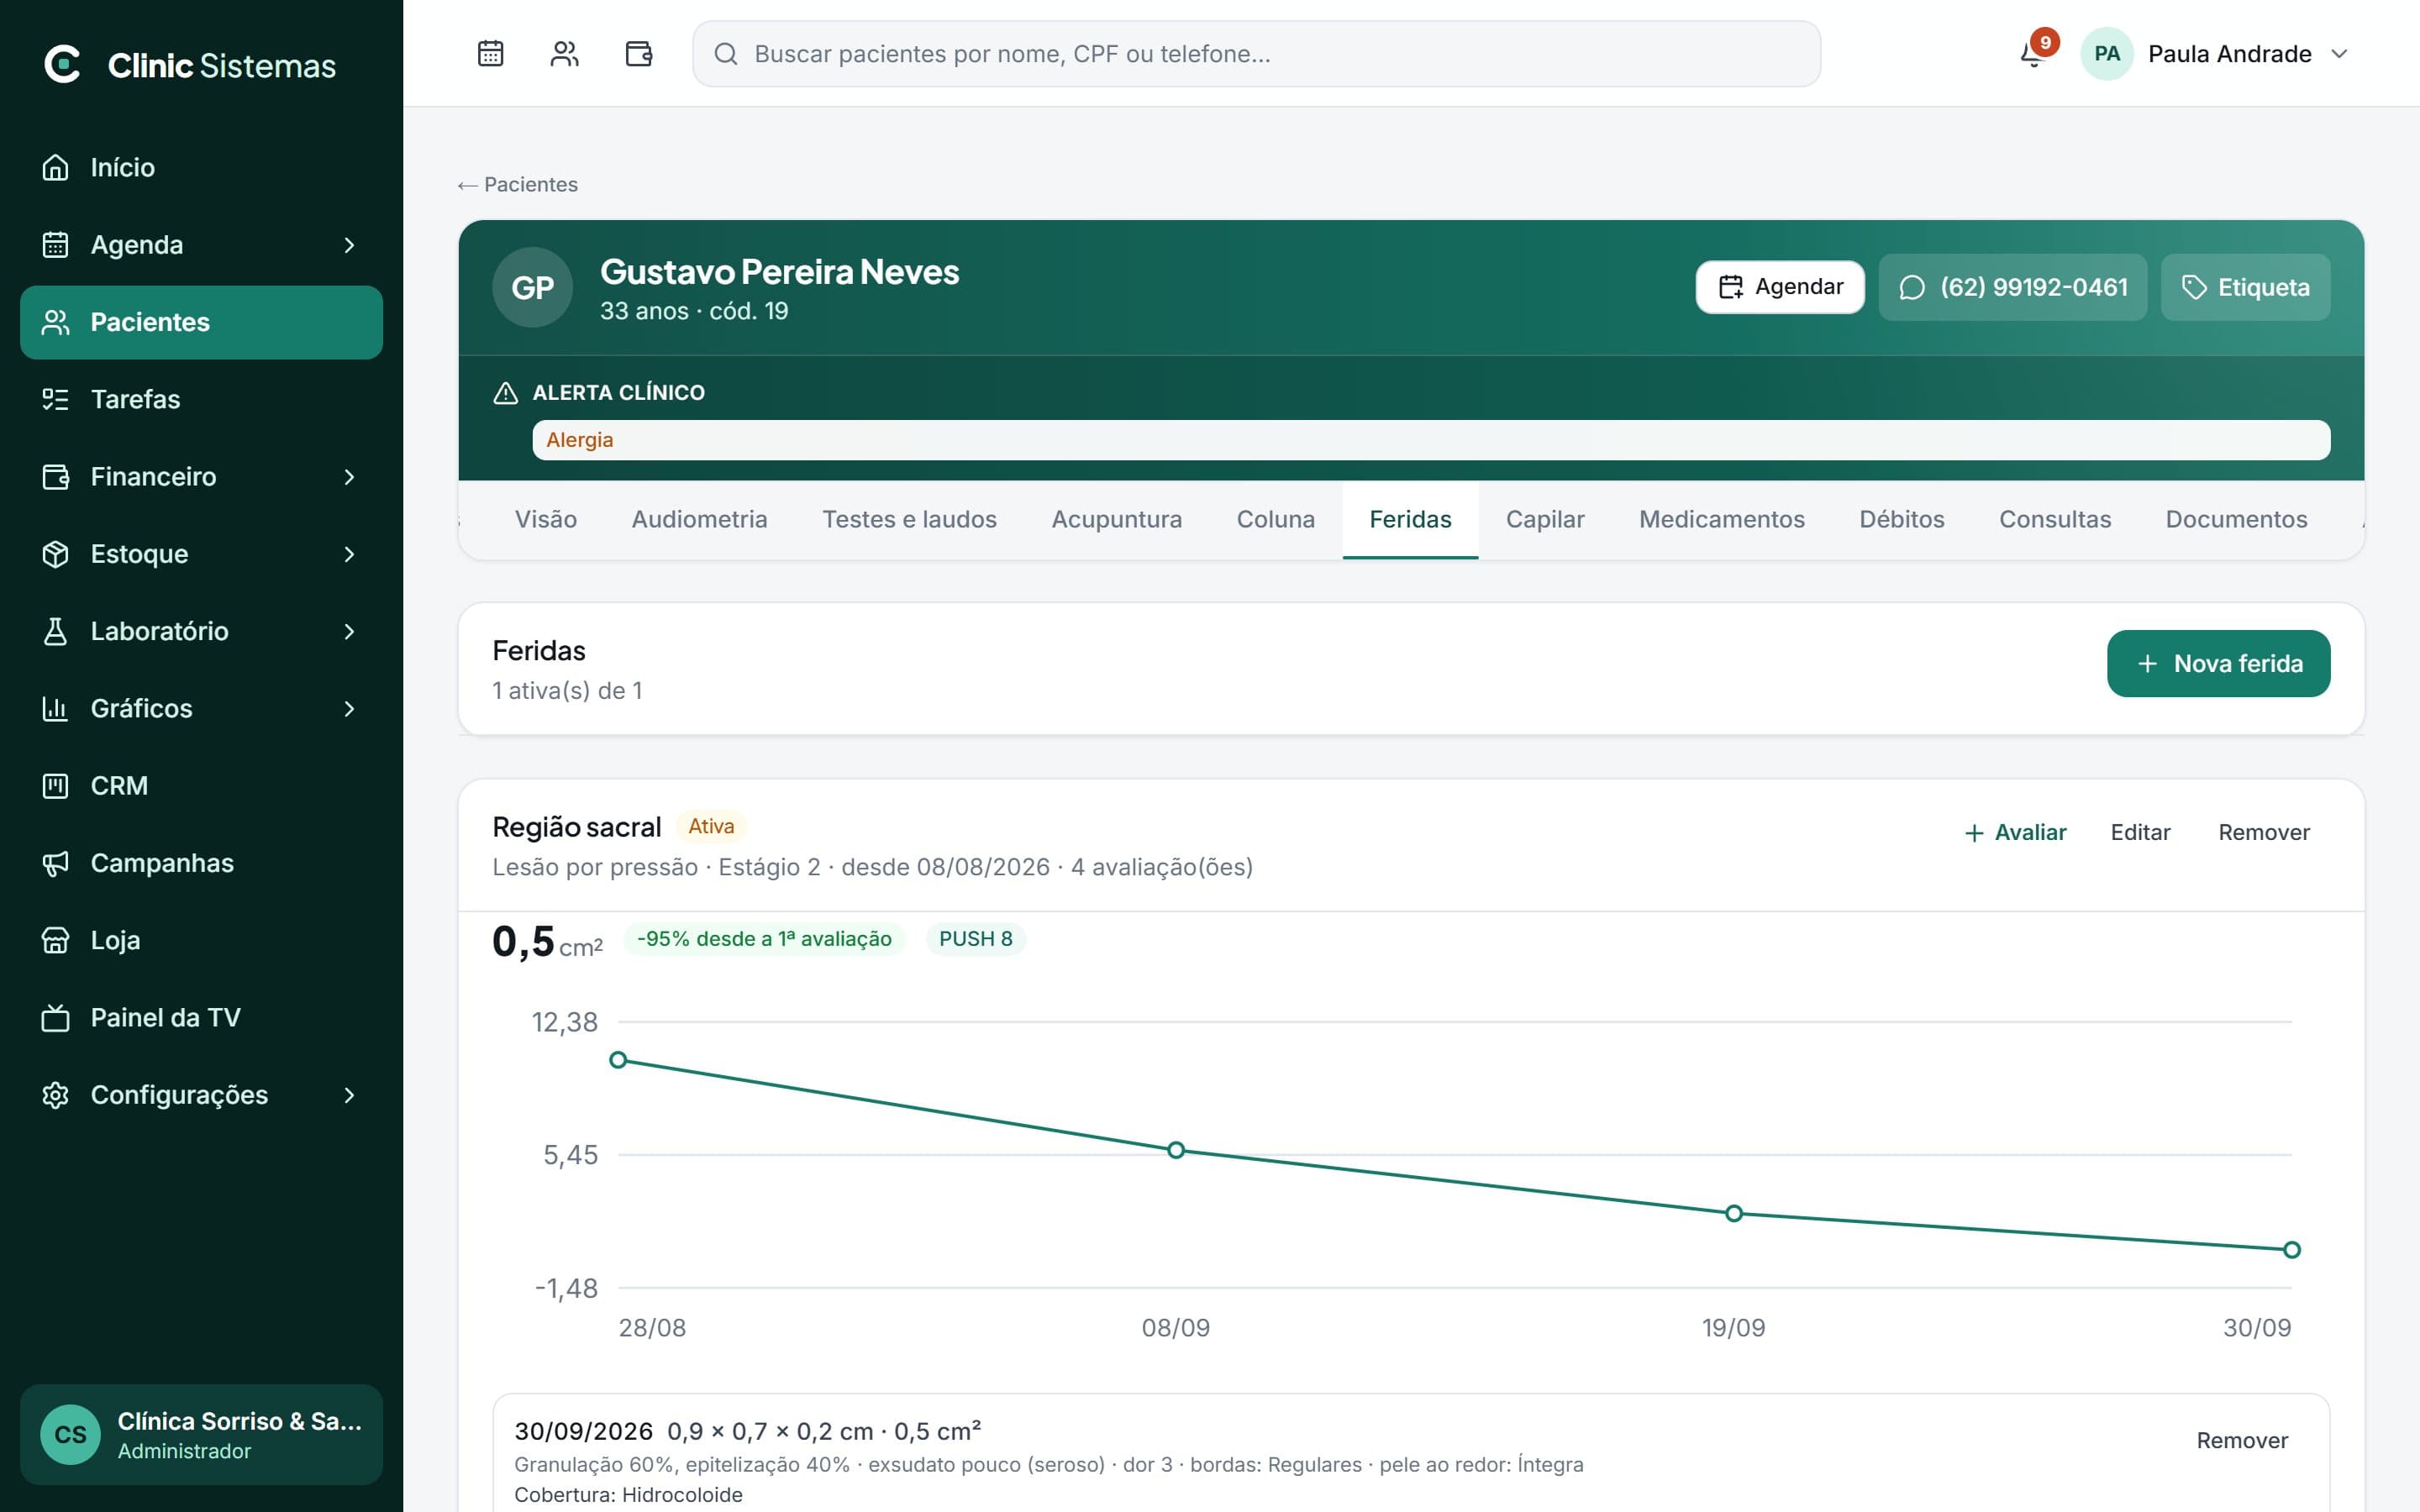This screenshot has height=1512, width=2420.
Task: Click the Nova ferida button
Action: (2218, 663)
